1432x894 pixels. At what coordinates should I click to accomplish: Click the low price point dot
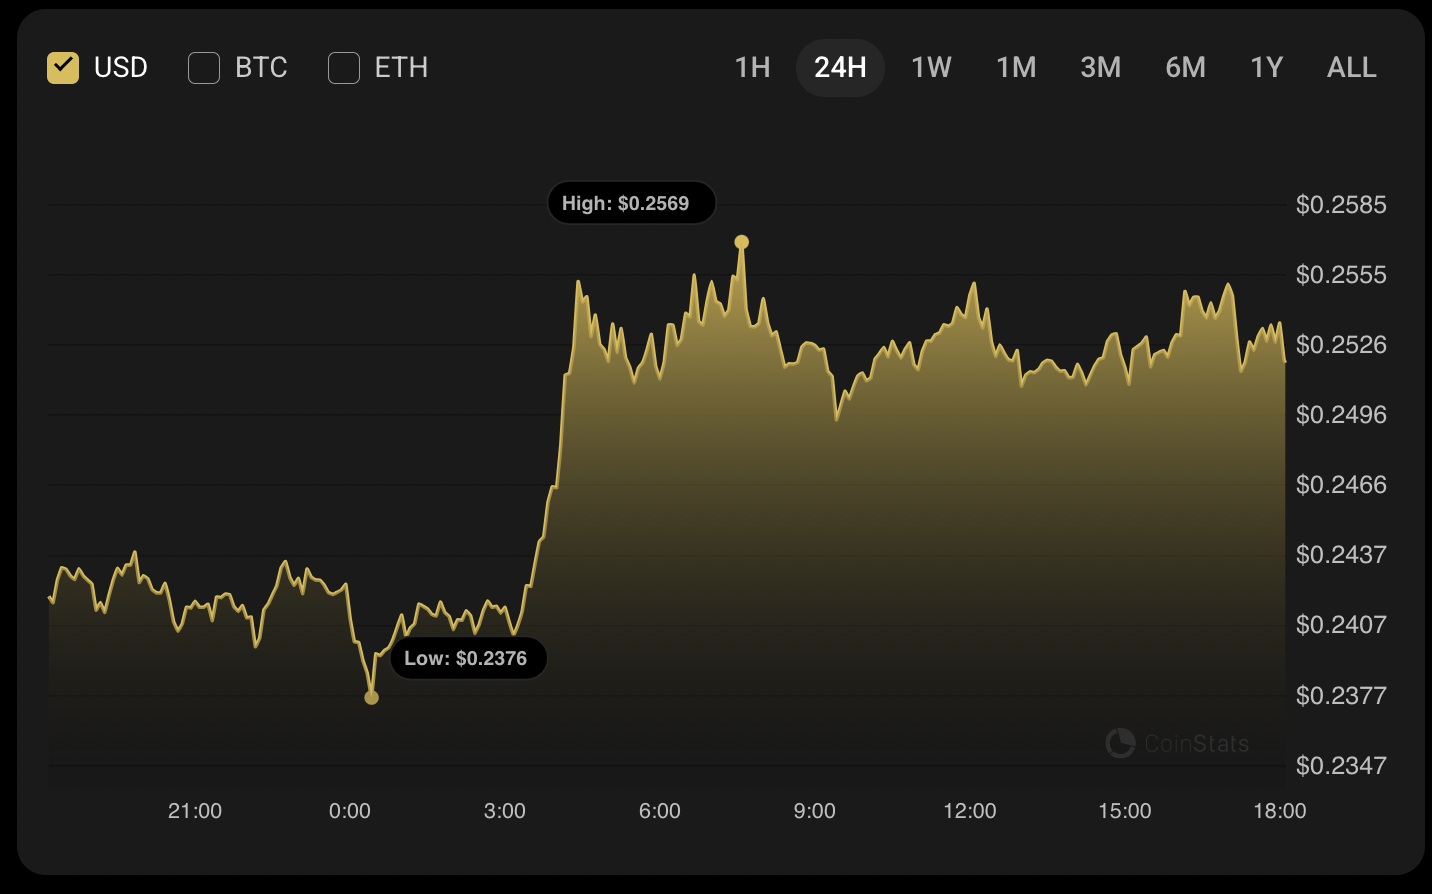(371, 697)
